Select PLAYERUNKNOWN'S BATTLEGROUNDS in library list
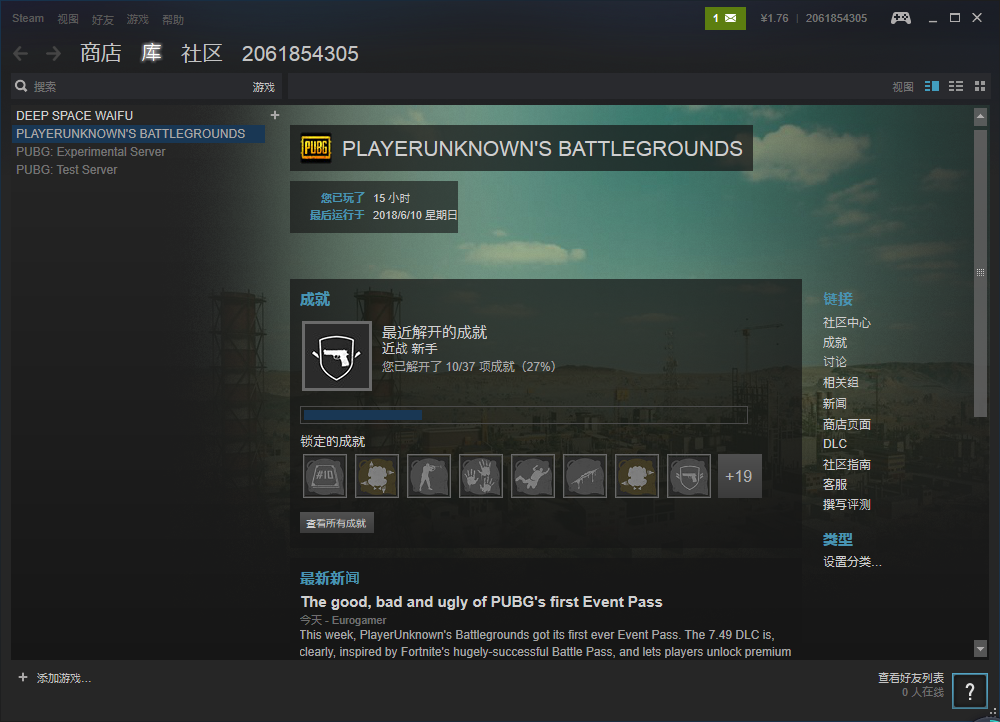This screenshot has height=722, width=1000. coord(138,134)
